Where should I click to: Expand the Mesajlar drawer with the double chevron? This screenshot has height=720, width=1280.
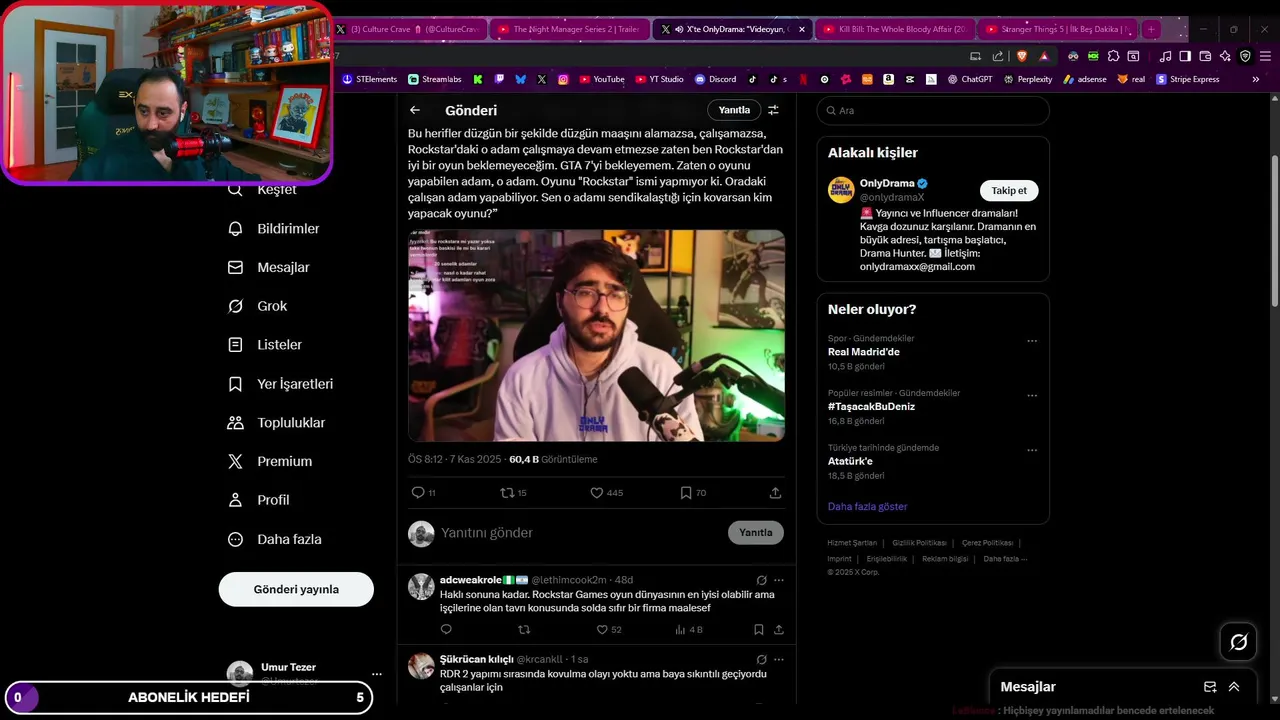click(x=1234, y=687)
